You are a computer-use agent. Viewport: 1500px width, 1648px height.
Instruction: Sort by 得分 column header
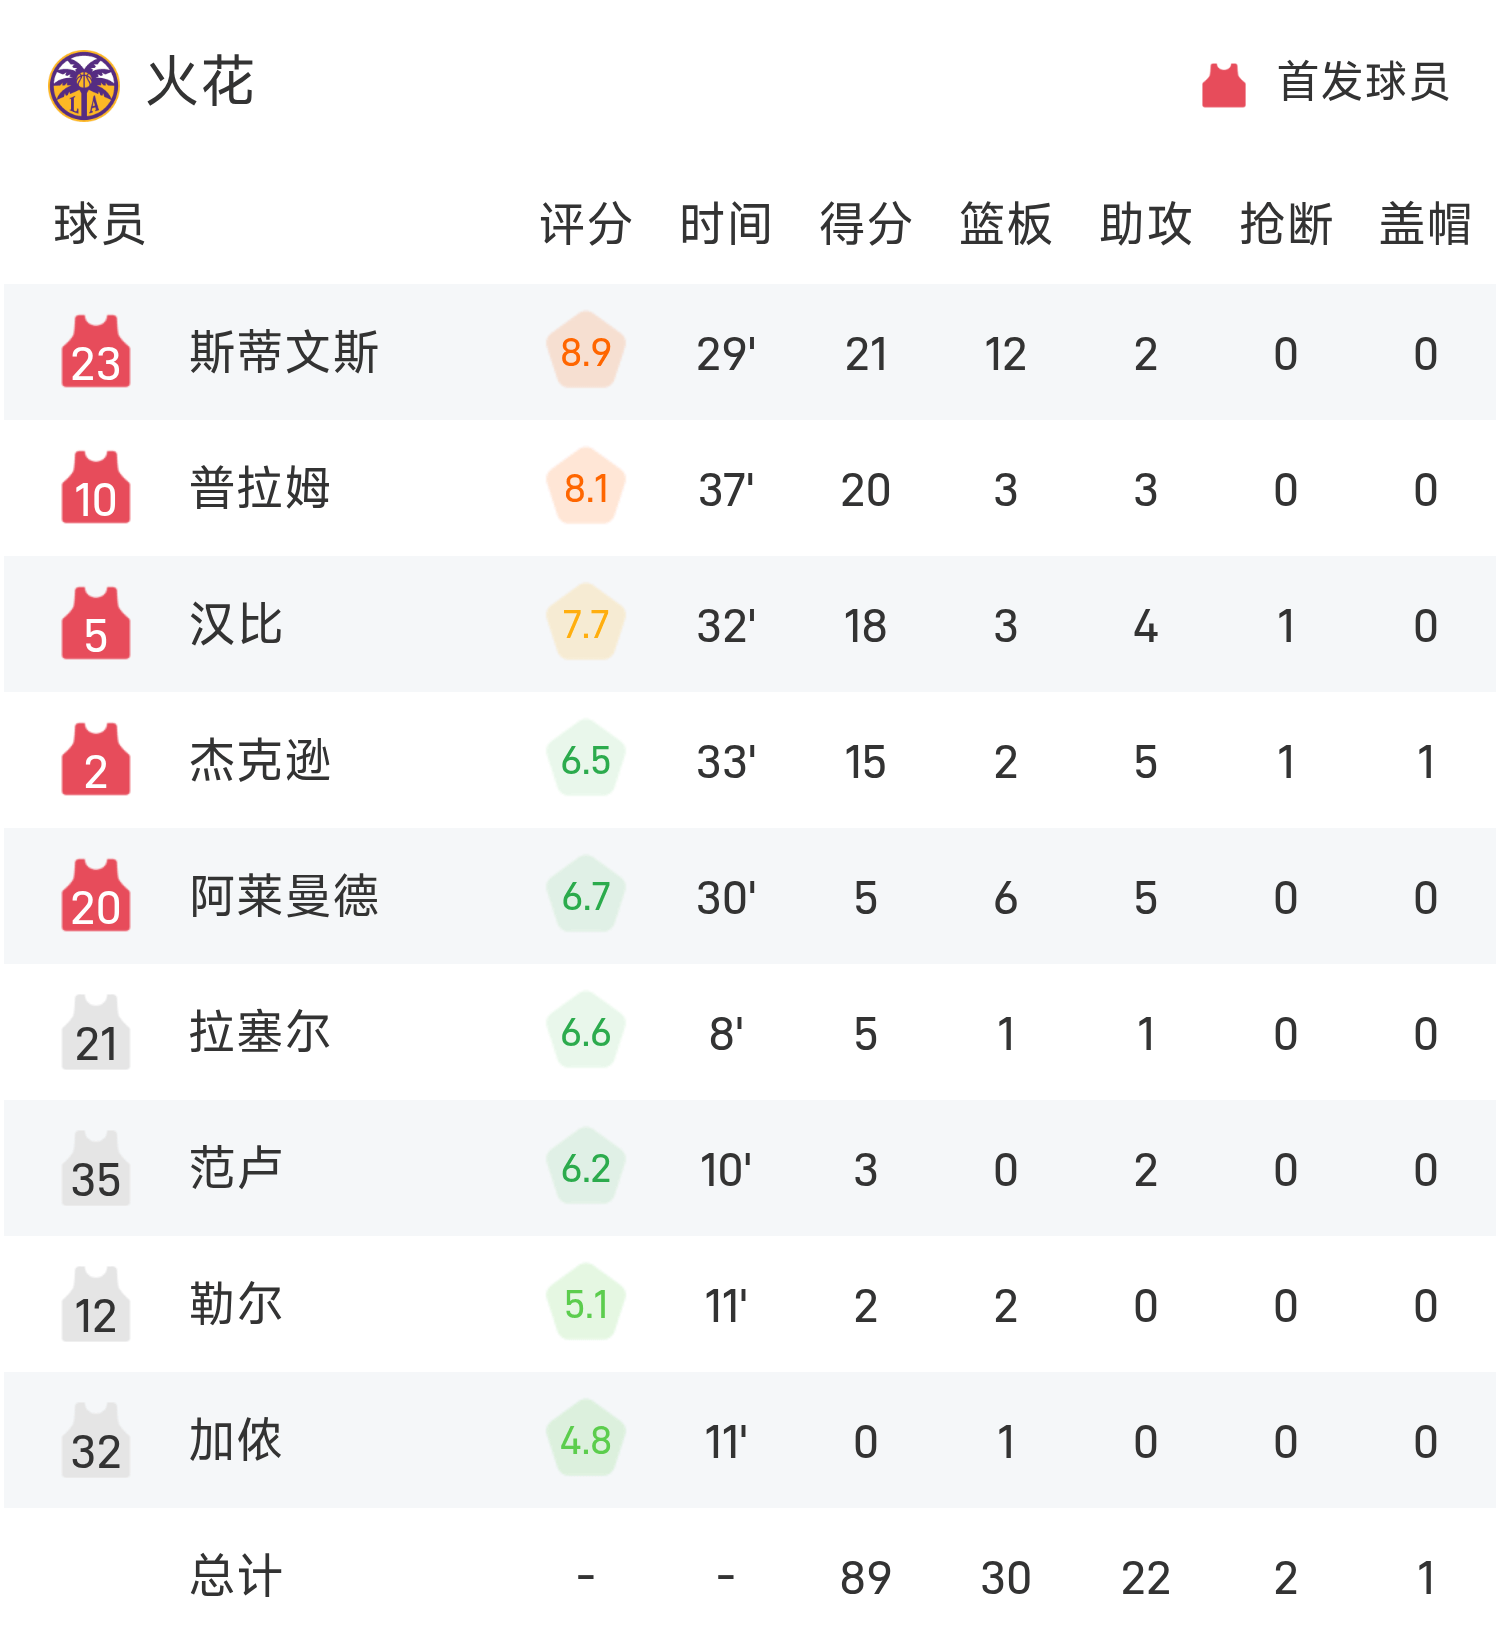click(x=866, y=224)
